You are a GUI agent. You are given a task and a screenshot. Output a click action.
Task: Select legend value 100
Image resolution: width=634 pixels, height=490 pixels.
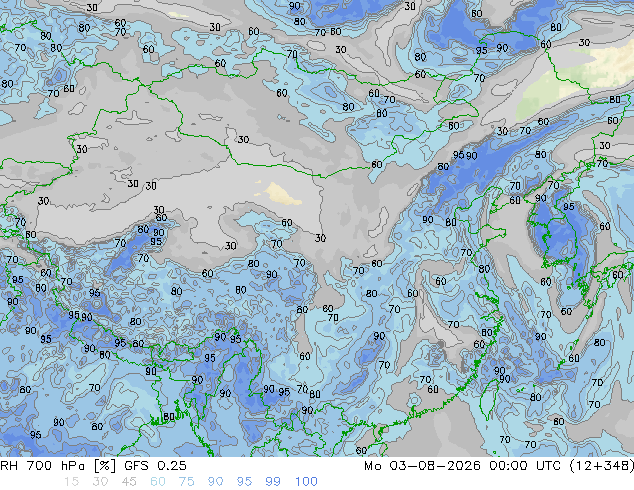tap(306, 482)
